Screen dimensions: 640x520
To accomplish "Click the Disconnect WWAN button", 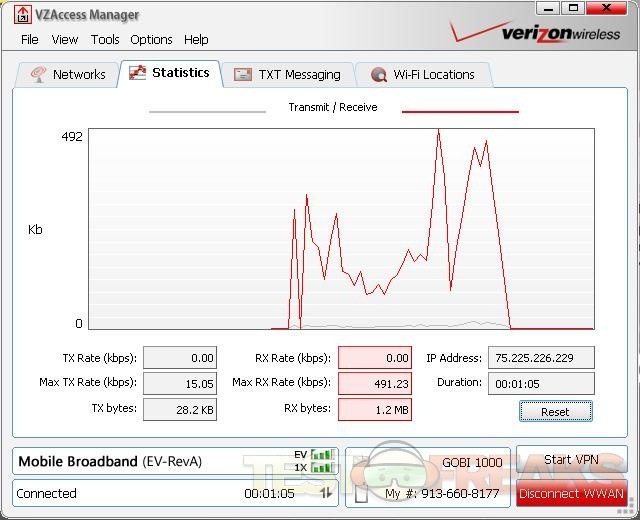I will pyautogui.click(x=571, y=493).
